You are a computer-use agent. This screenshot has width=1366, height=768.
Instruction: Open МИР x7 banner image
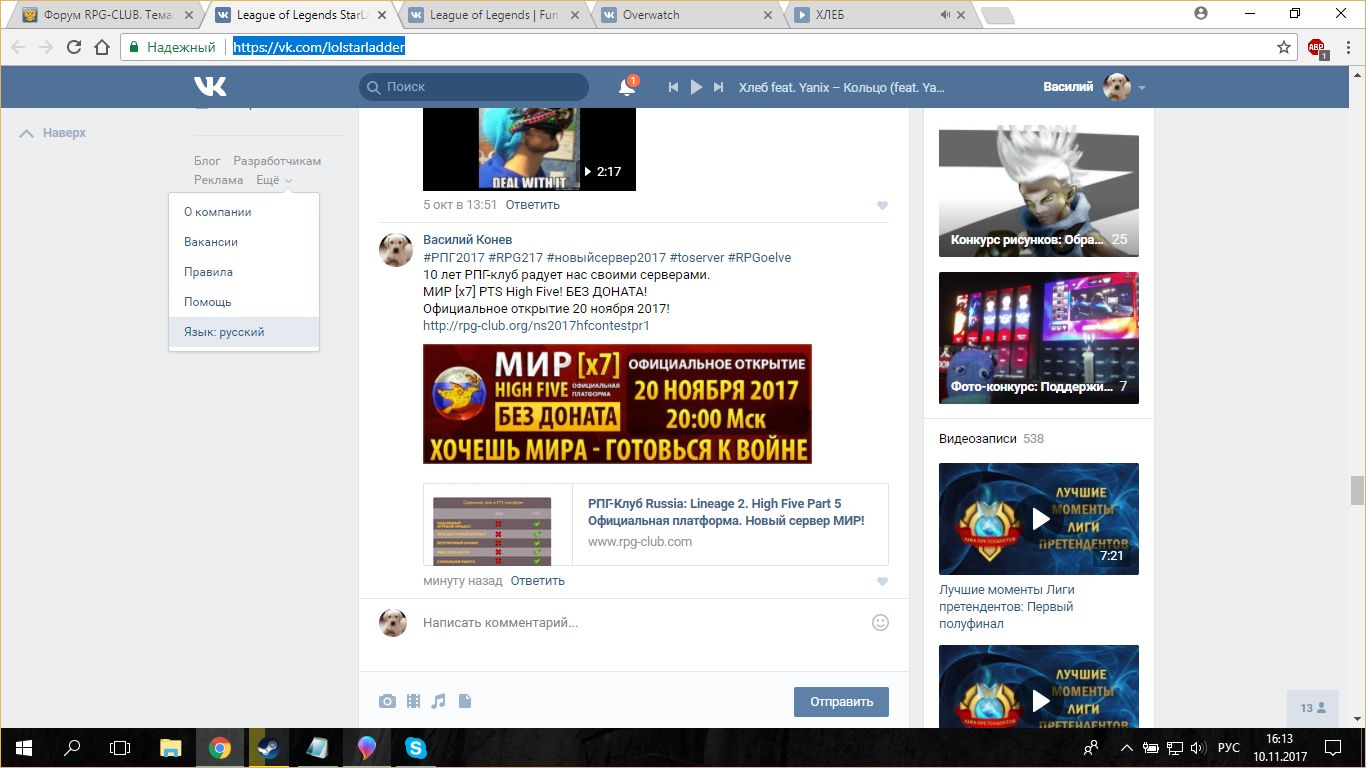tap(617, 404)
